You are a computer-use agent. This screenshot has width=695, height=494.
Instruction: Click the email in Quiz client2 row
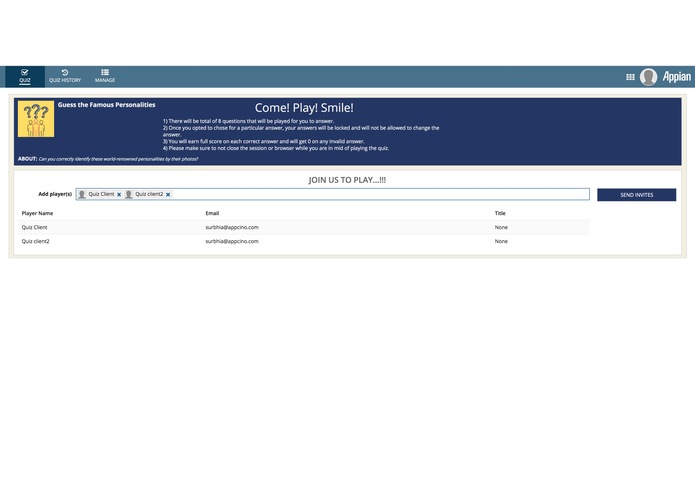coord(232,241)
